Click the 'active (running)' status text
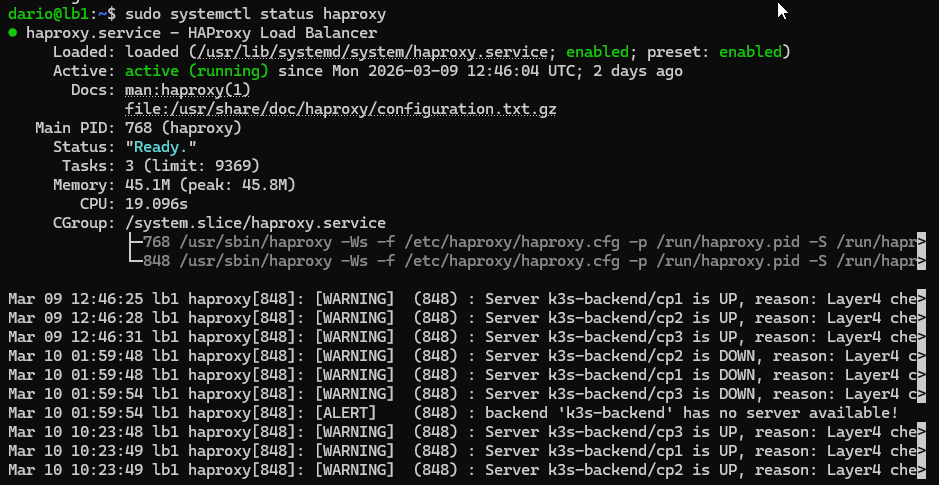Screen dimensions: 939x485 click(196, 71)
